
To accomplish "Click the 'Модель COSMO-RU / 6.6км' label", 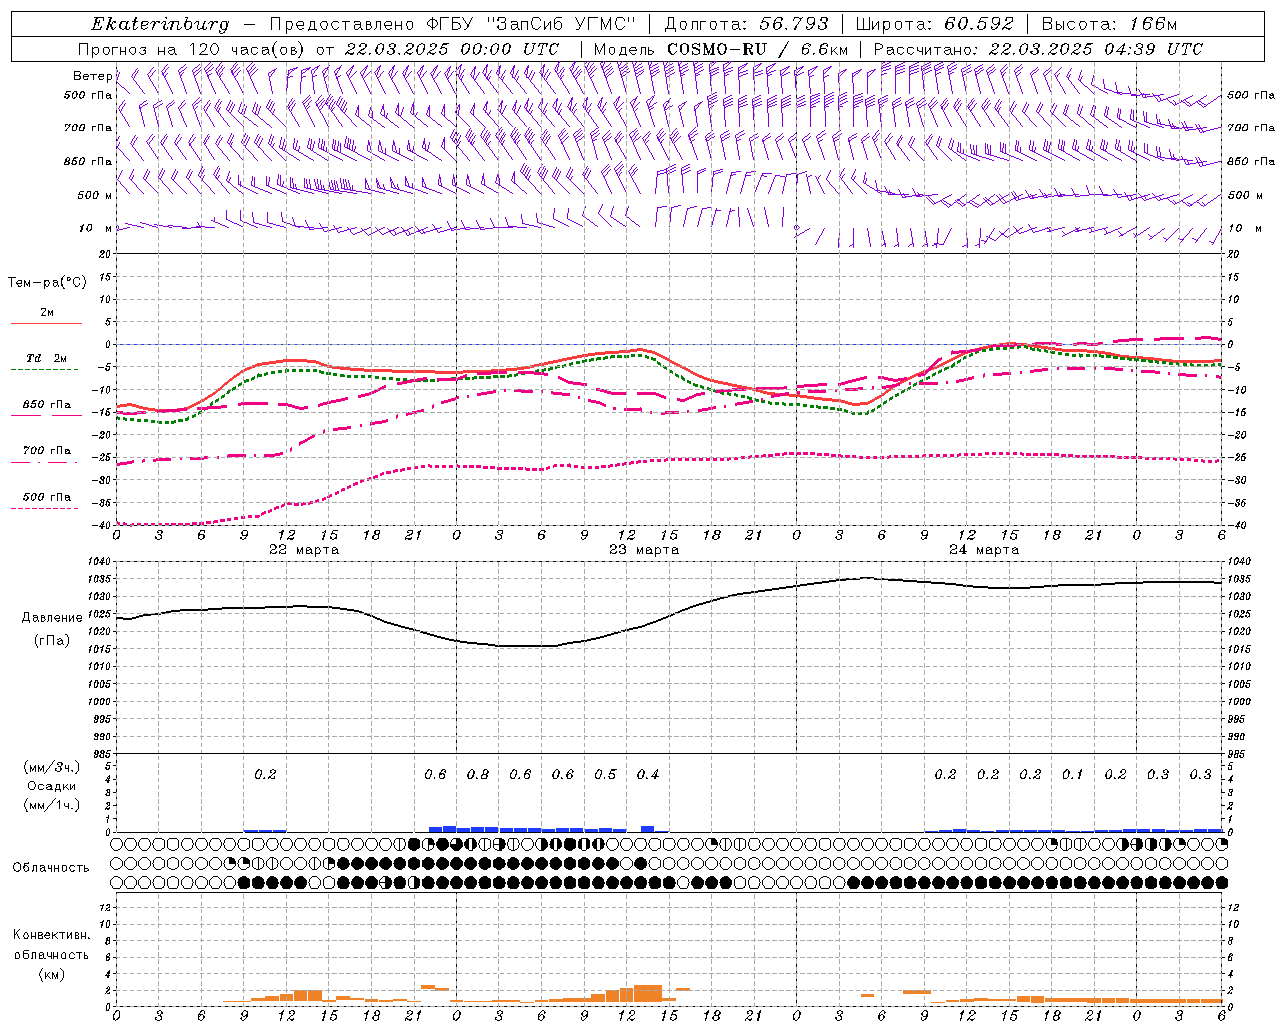I will tap(721, 49).
